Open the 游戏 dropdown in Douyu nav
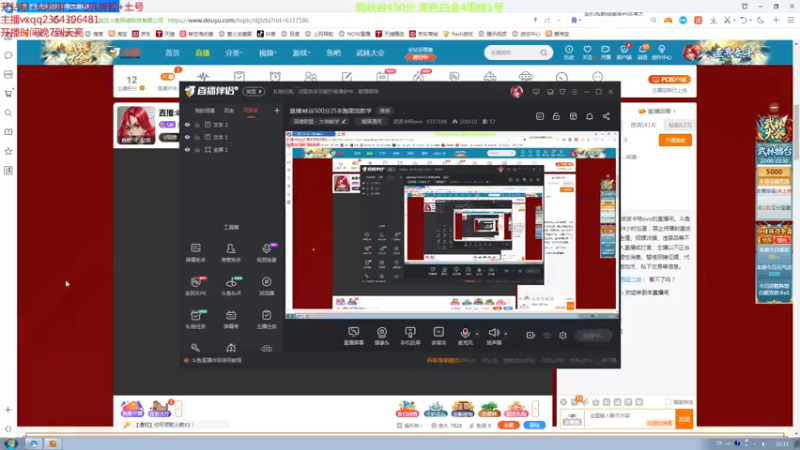Image resolution: width=800 pixels, height=450 pixels. click(301, 53)
